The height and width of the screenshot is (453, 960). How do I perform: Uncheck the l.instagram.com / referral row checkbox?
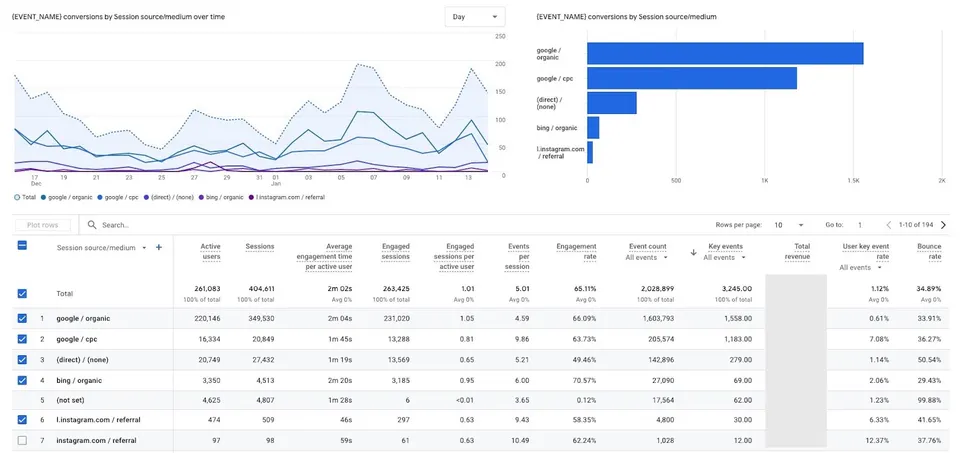pyautogui.click(x=22, y=419)
